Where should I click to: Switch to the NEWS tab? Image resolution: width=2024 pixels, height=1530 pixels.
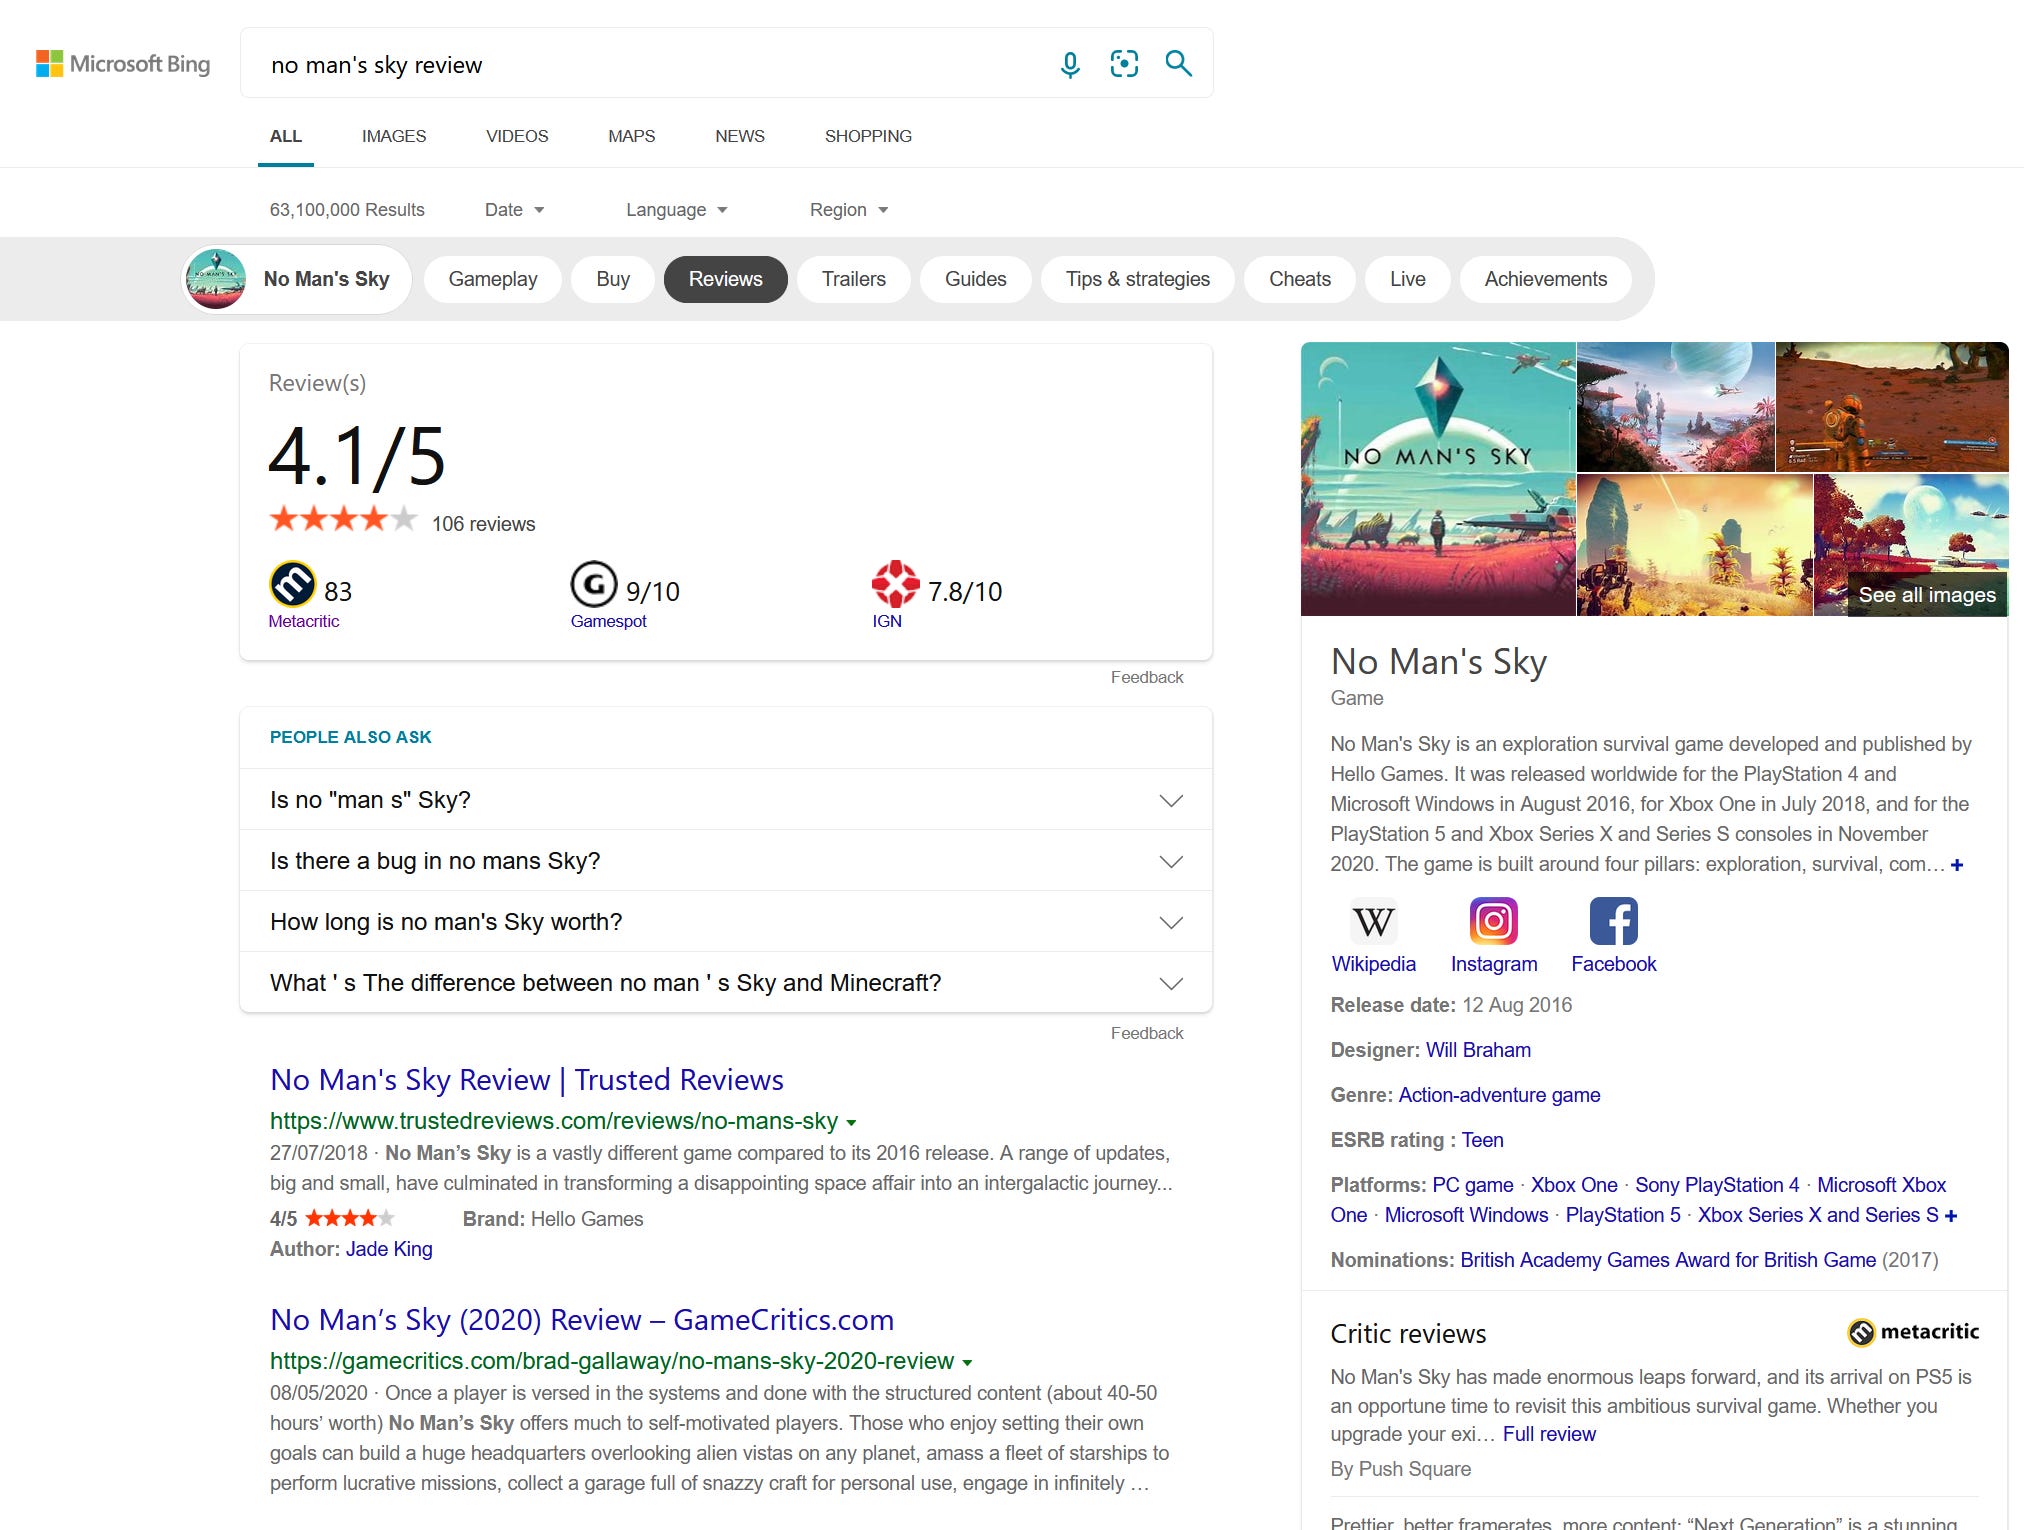coord(740,136)
